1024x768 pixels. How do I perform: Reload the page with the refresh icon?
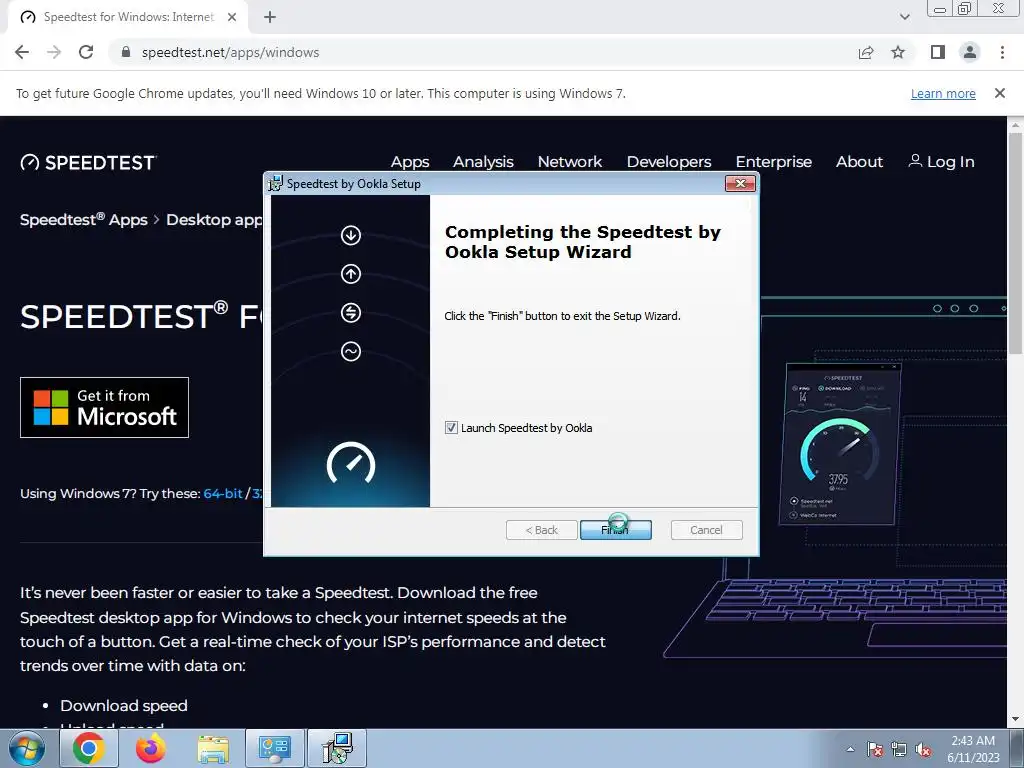pyautogui.click(x=86, y=52)
